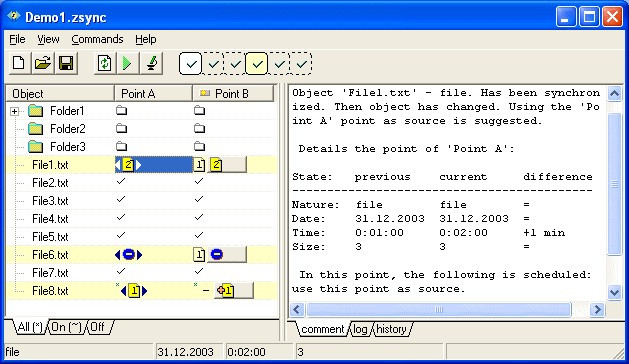Viewport: 629px width, 364px height.
Task: Click File1.txt Point B white '1' document icon
Action: coord(199,165)
